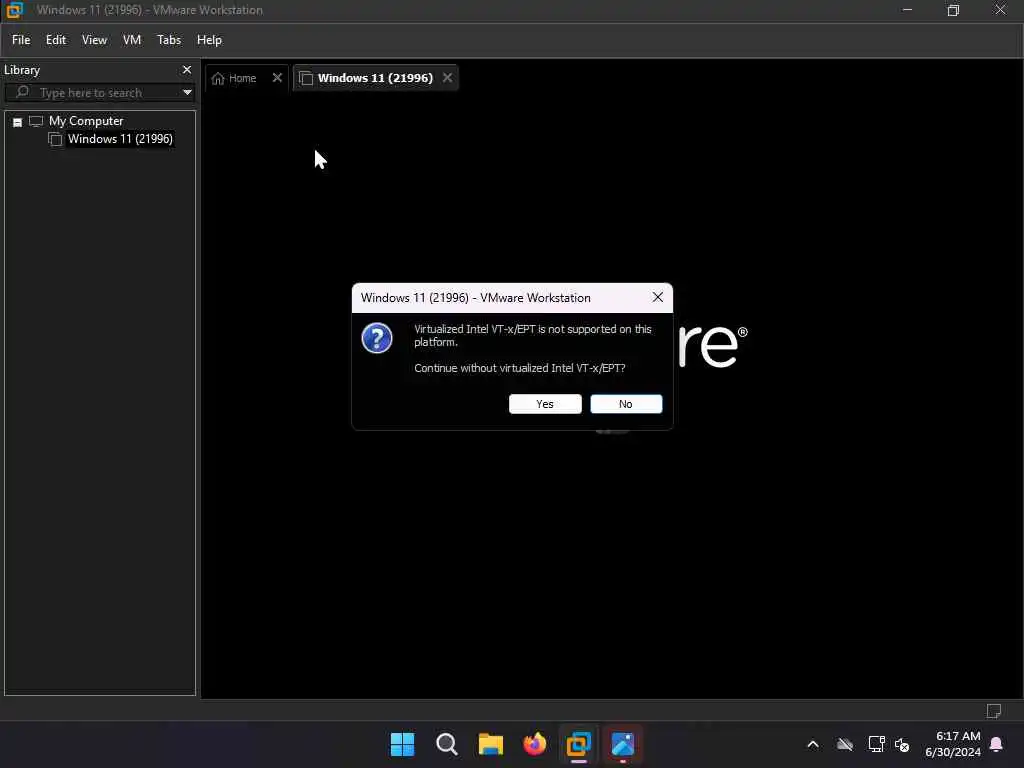Click the Home tab house icon
The height and width of the screenshot is (768, 1024).
pos(218,78)
